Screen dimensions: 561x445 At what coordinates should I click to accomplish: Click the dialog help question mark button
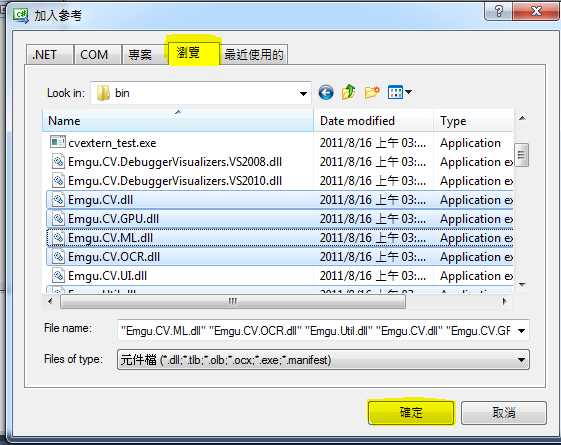click(x=499, y=11)
